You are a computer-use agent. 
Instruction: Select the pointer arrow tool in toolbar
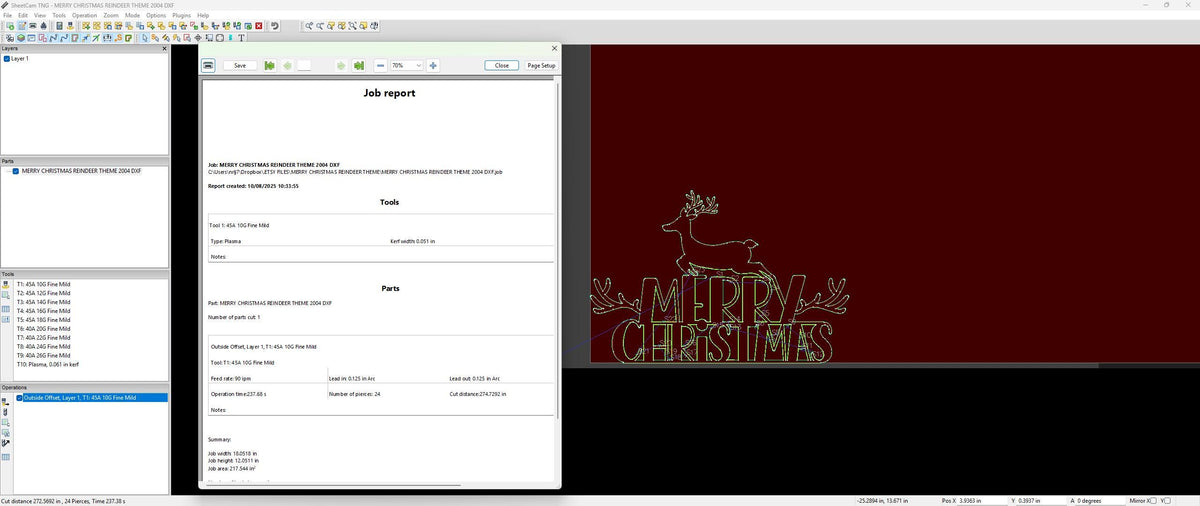coord(145,38)
